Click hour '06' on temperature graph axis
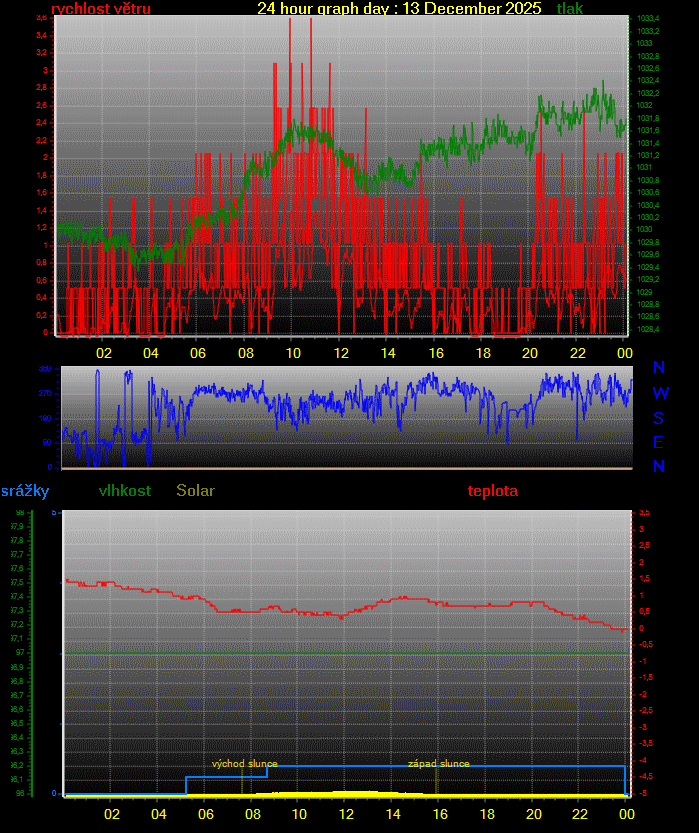The height and width of the screenshot is (833, 699). tap(205, 813)
